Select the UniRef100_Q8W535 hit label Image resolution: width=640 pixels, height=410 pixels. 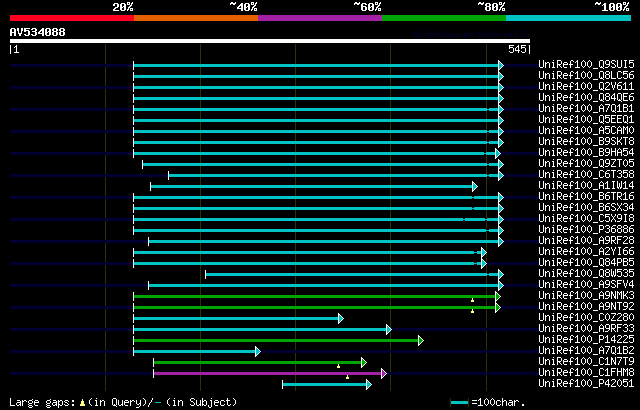(x=586, y=274)
